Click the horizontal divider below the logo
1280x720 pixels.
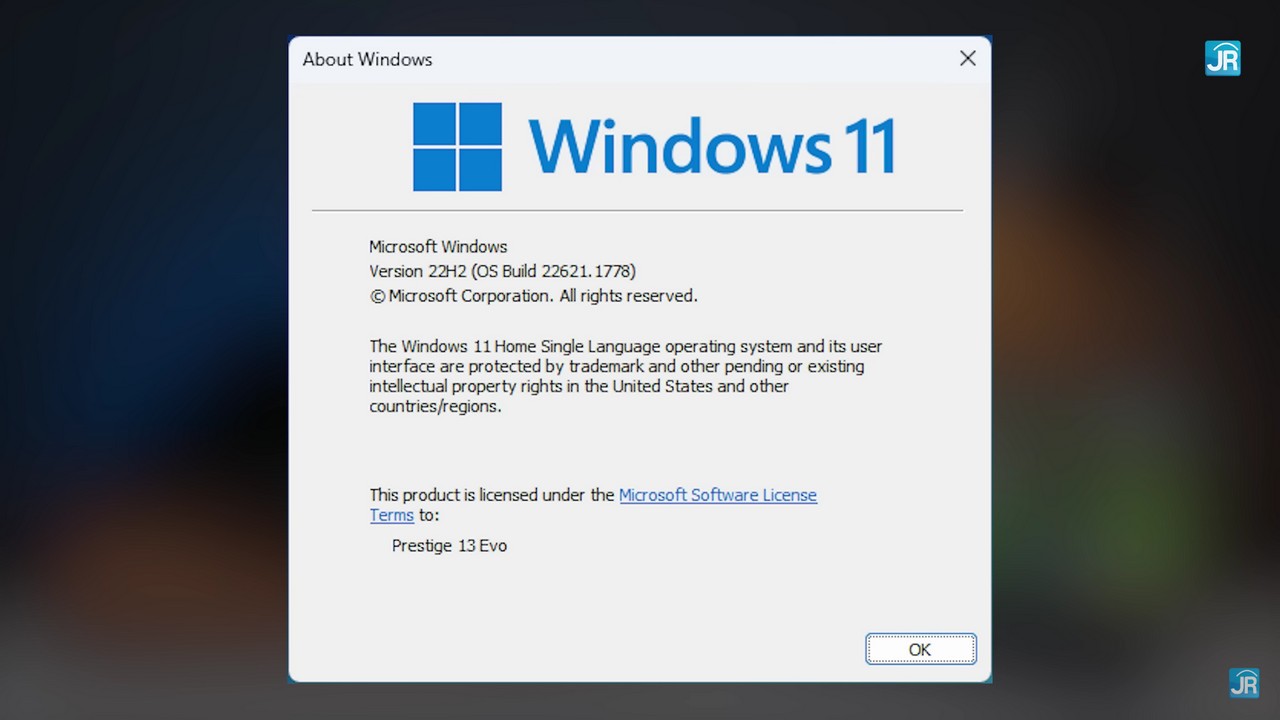(x=637, y=211)
